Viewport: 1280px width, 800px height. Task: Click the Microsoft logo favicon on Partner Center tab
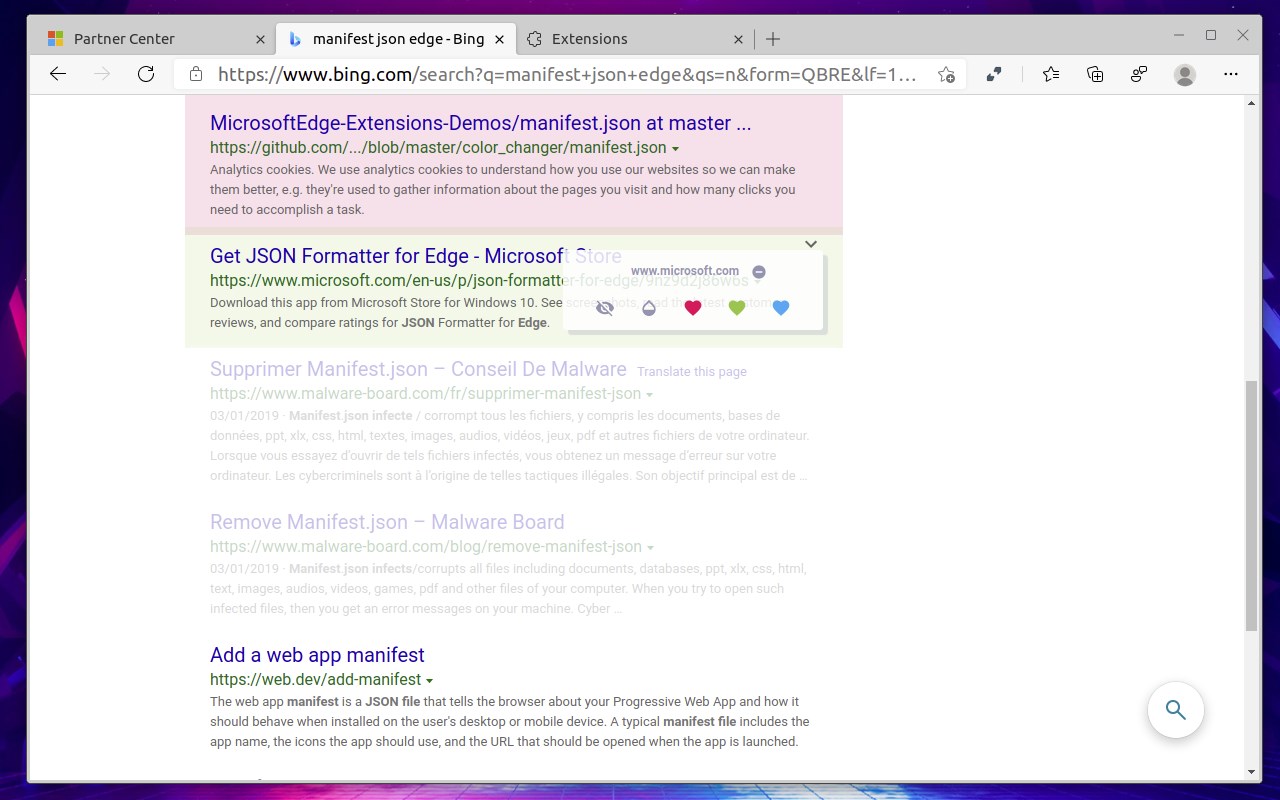click(x=55, y=39)
